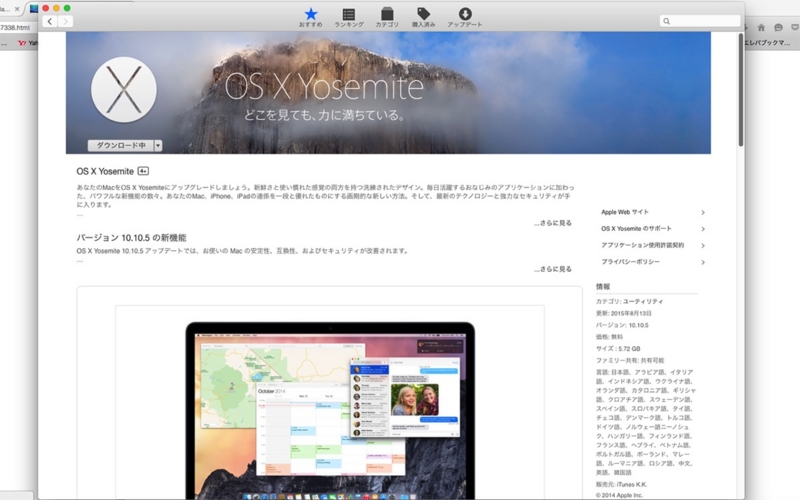
Task: Click the vertical scrollbar of App Store window
Action: (x=740, y=90)
